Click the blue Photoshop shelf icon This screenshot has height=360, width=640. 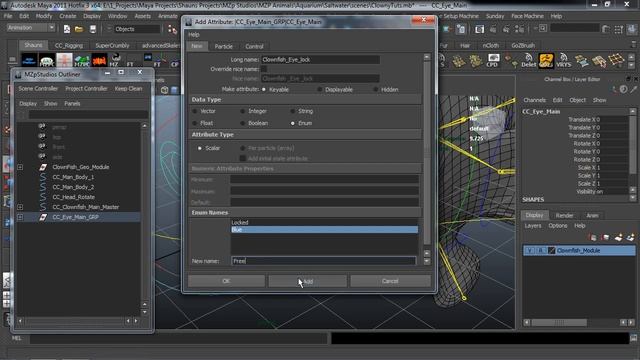click(29, 60)
